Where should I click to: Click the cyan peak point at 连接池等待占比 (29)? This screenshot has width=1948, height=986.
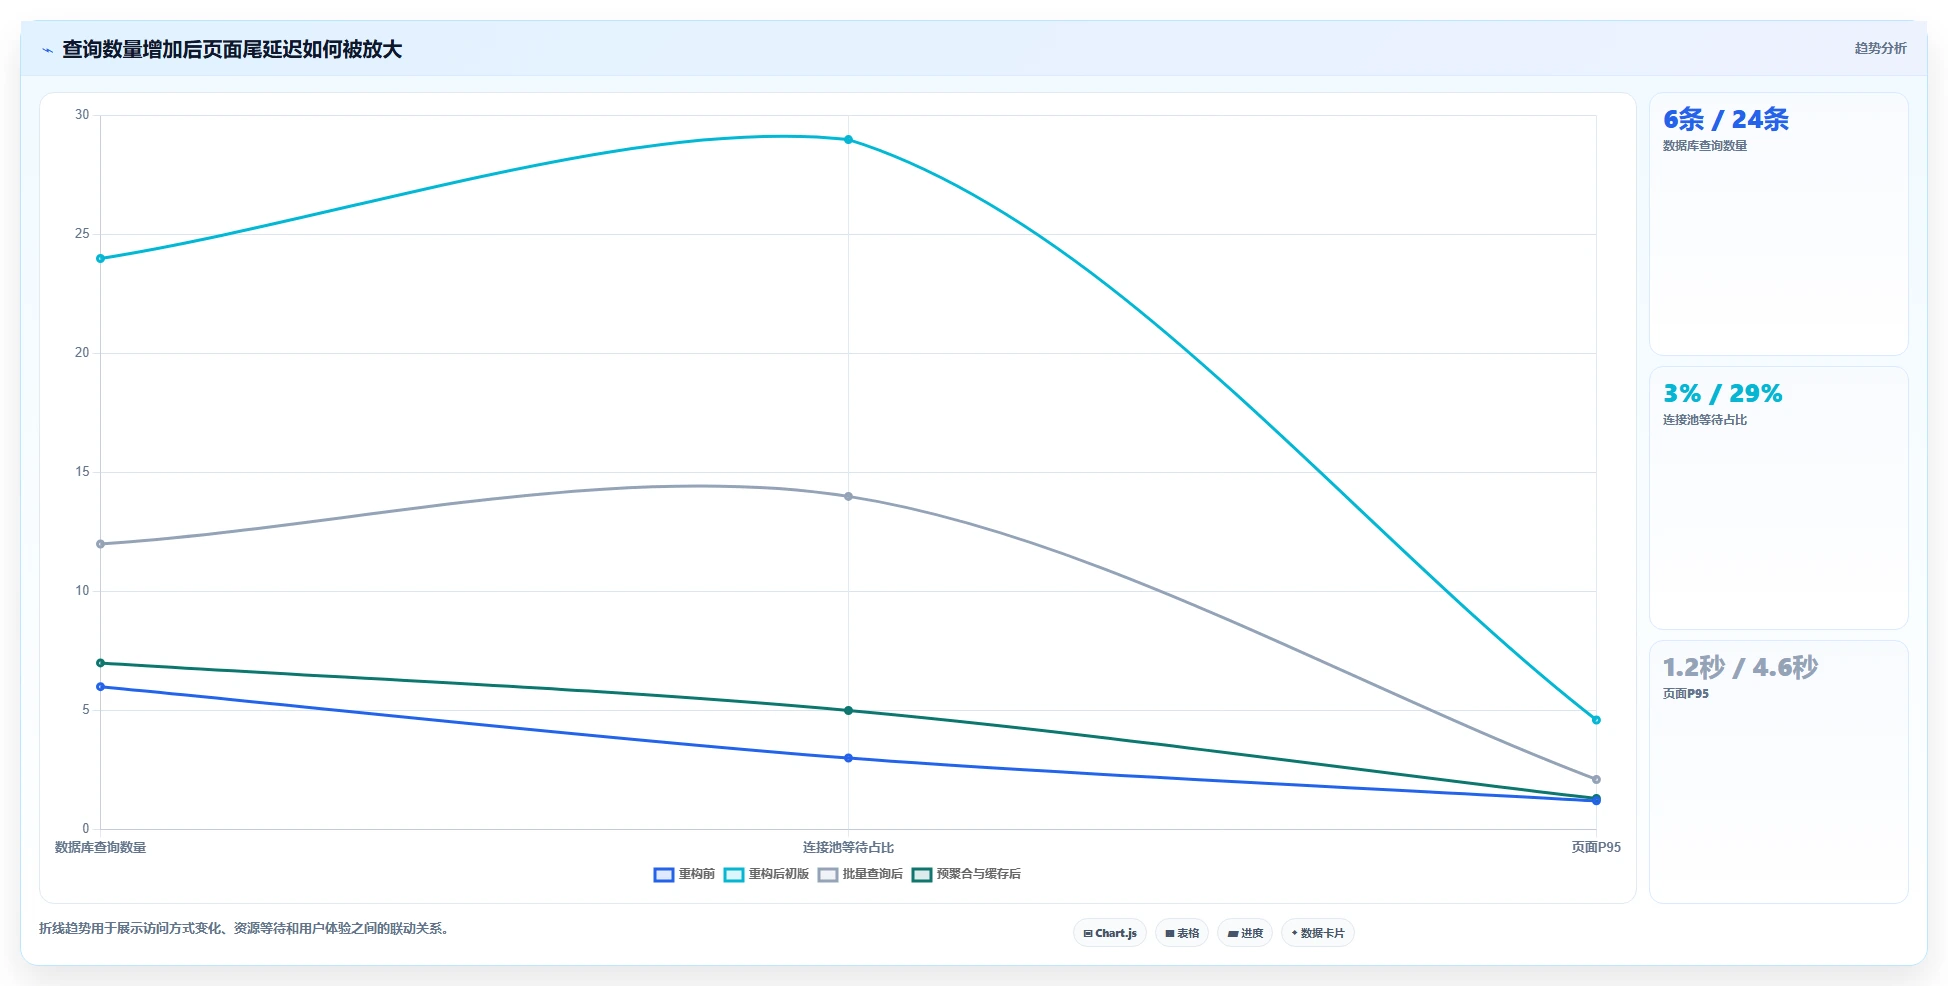[x=848, y=140]
